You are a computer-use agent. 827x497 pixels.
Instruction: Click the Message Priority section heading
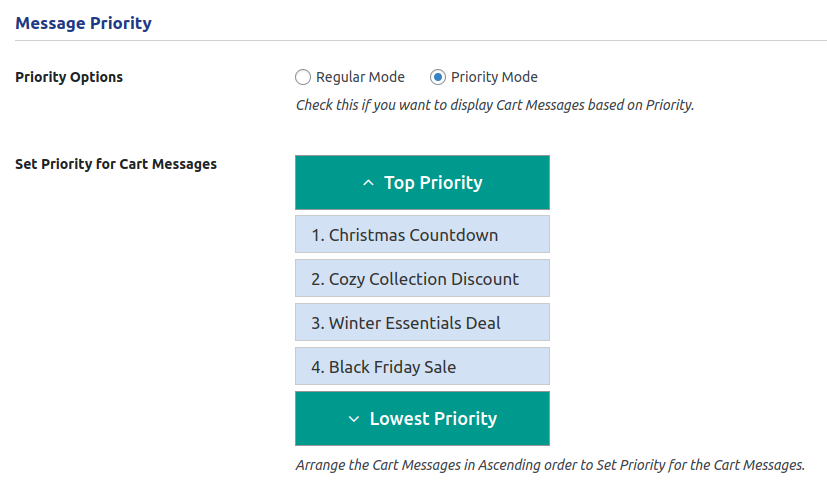click(83, 23)
